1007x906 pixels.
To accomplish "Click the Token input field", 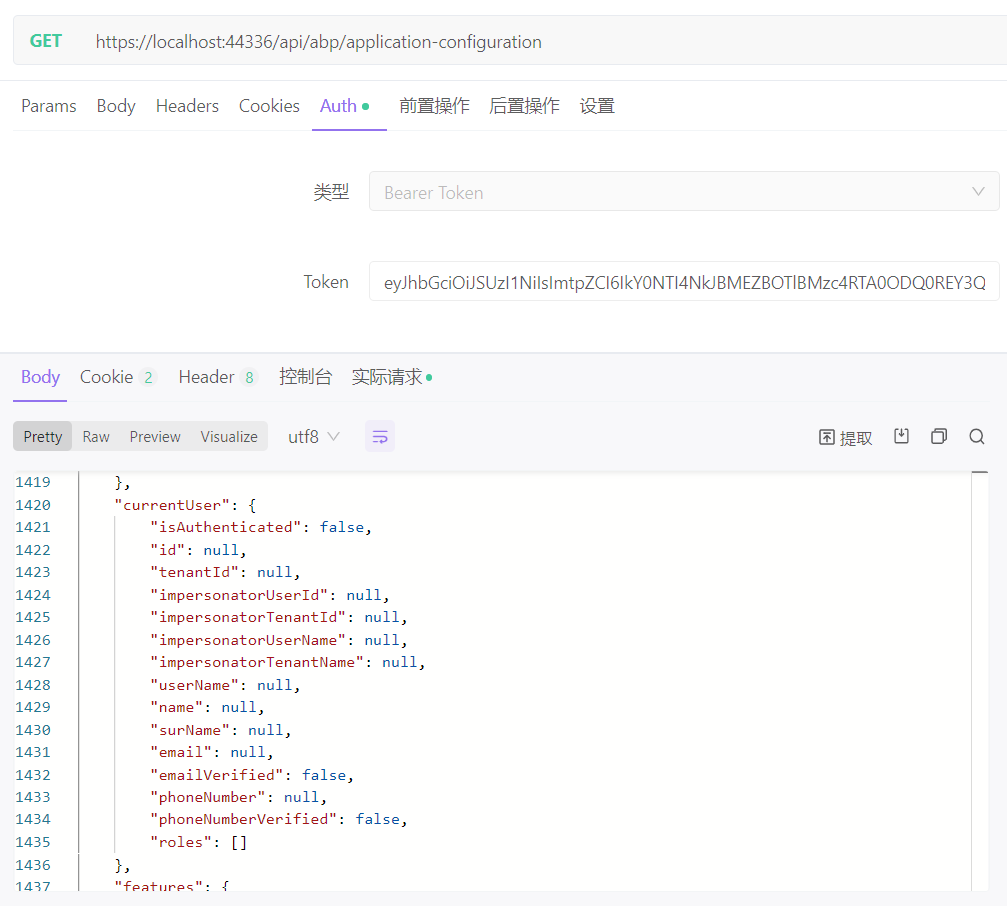I will click(x=684, y=281).
